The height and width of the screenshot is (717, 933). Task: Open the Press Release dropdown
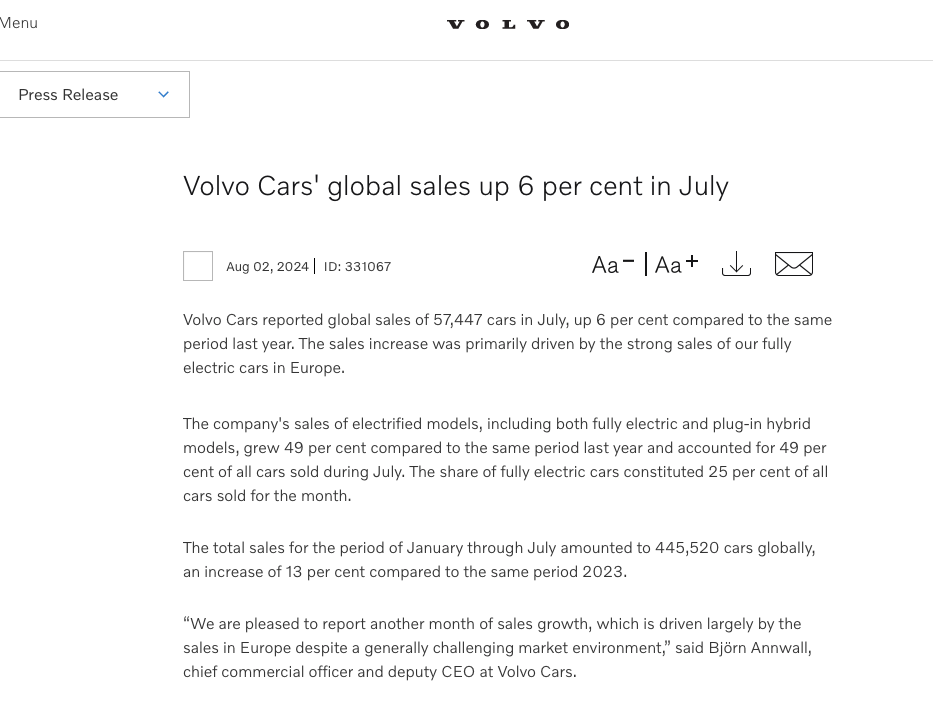[x=94, y=95]
